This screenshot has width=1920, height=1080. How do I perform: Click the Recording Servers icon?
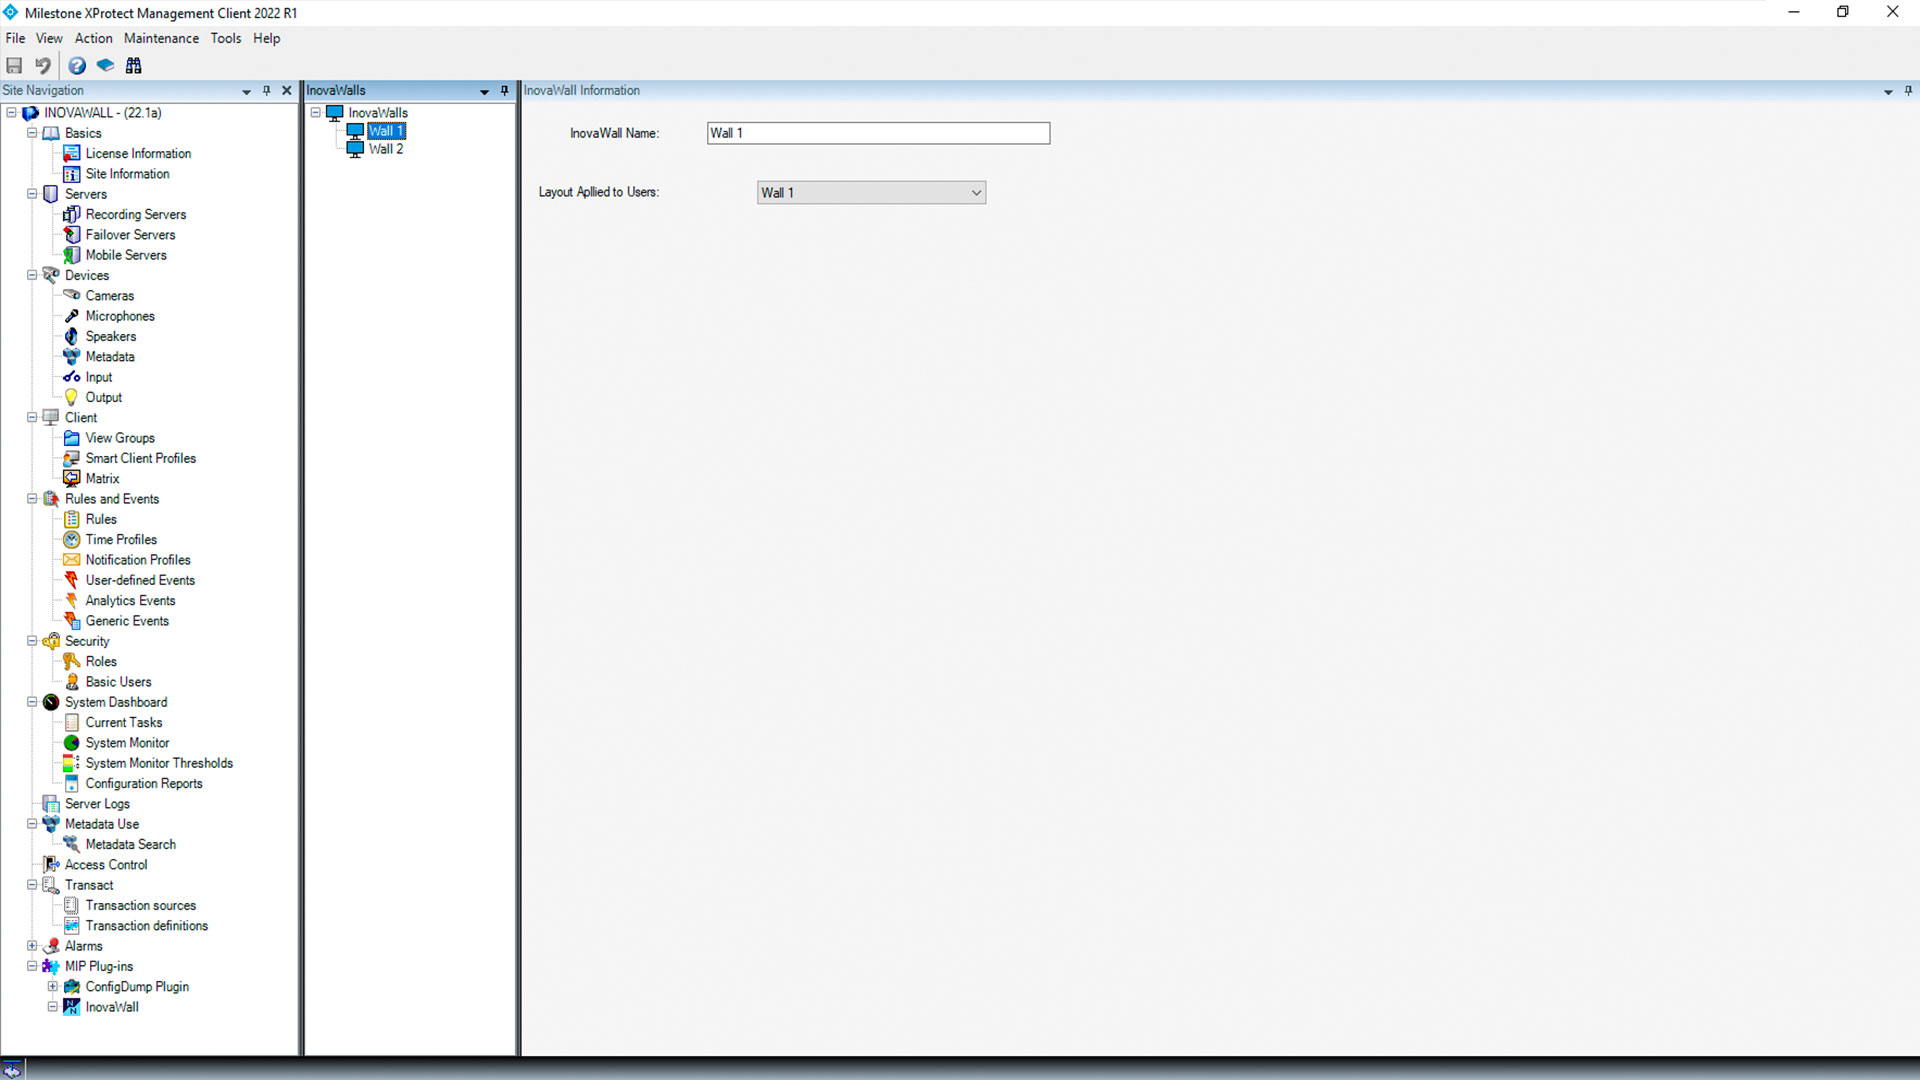72,214
